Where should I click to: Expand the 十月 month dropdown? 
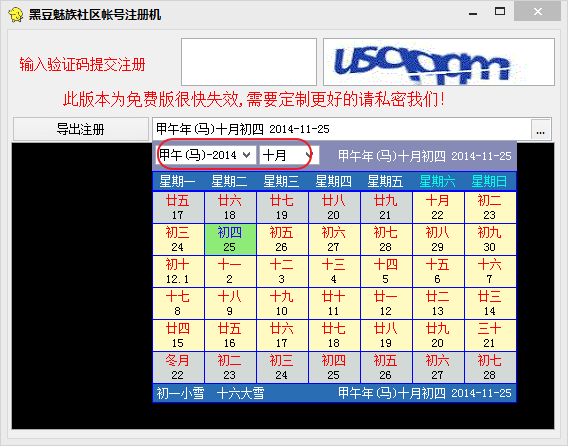click(x=309, y=155)
